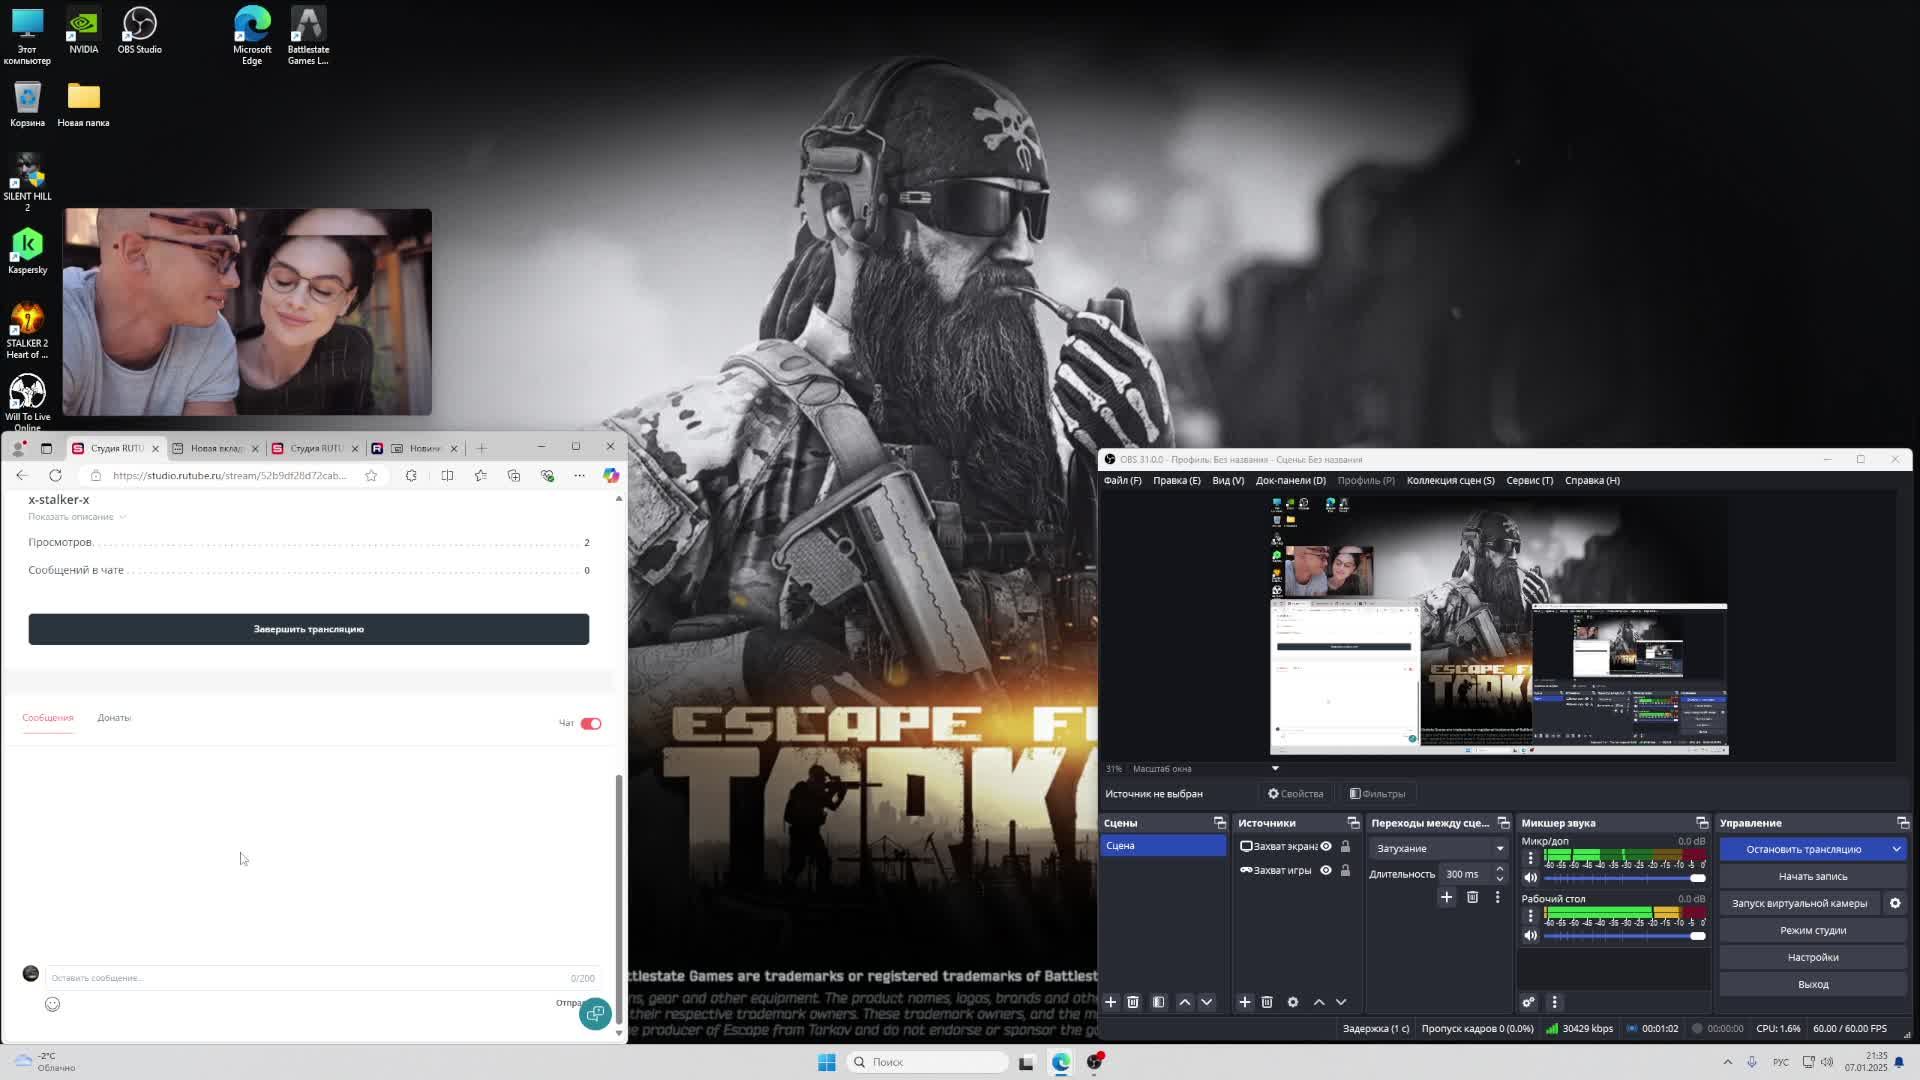Move scene down in Scenes panel
This screenshot has height=1080, width=1920.
click(x=1207, y=1002)
